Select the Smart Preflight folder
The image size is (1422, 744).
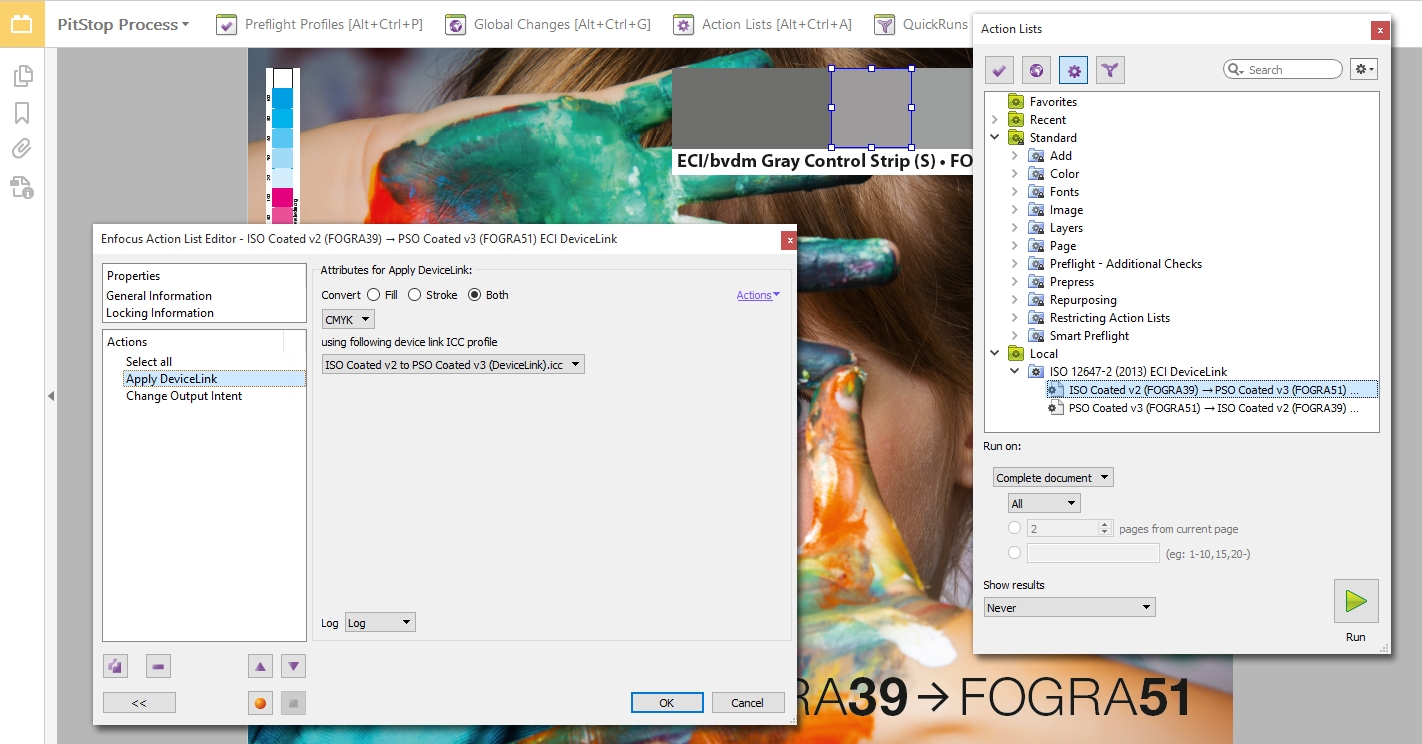pyautogui.click(x=1089, y=336)
